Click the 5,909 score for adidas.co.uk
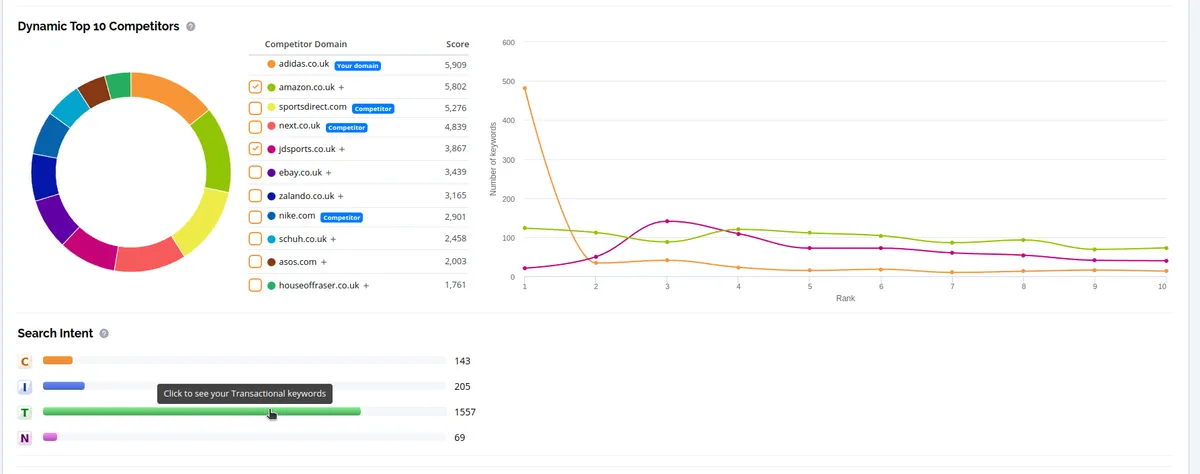Screen dimensions: 1200x474 (x=455, y=65)
